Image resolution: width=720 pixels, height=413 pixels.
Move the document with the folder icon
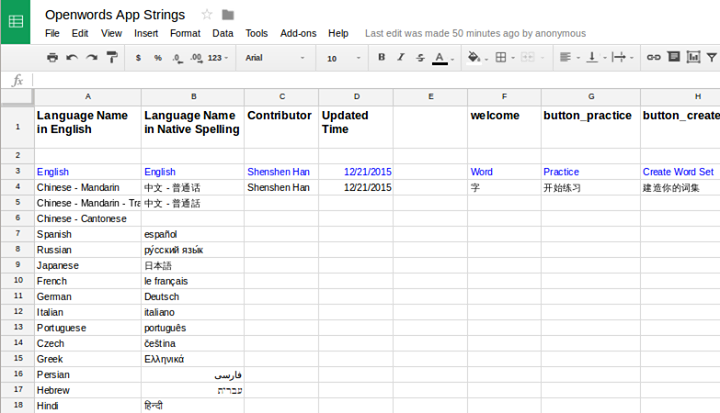click(228, 15)
